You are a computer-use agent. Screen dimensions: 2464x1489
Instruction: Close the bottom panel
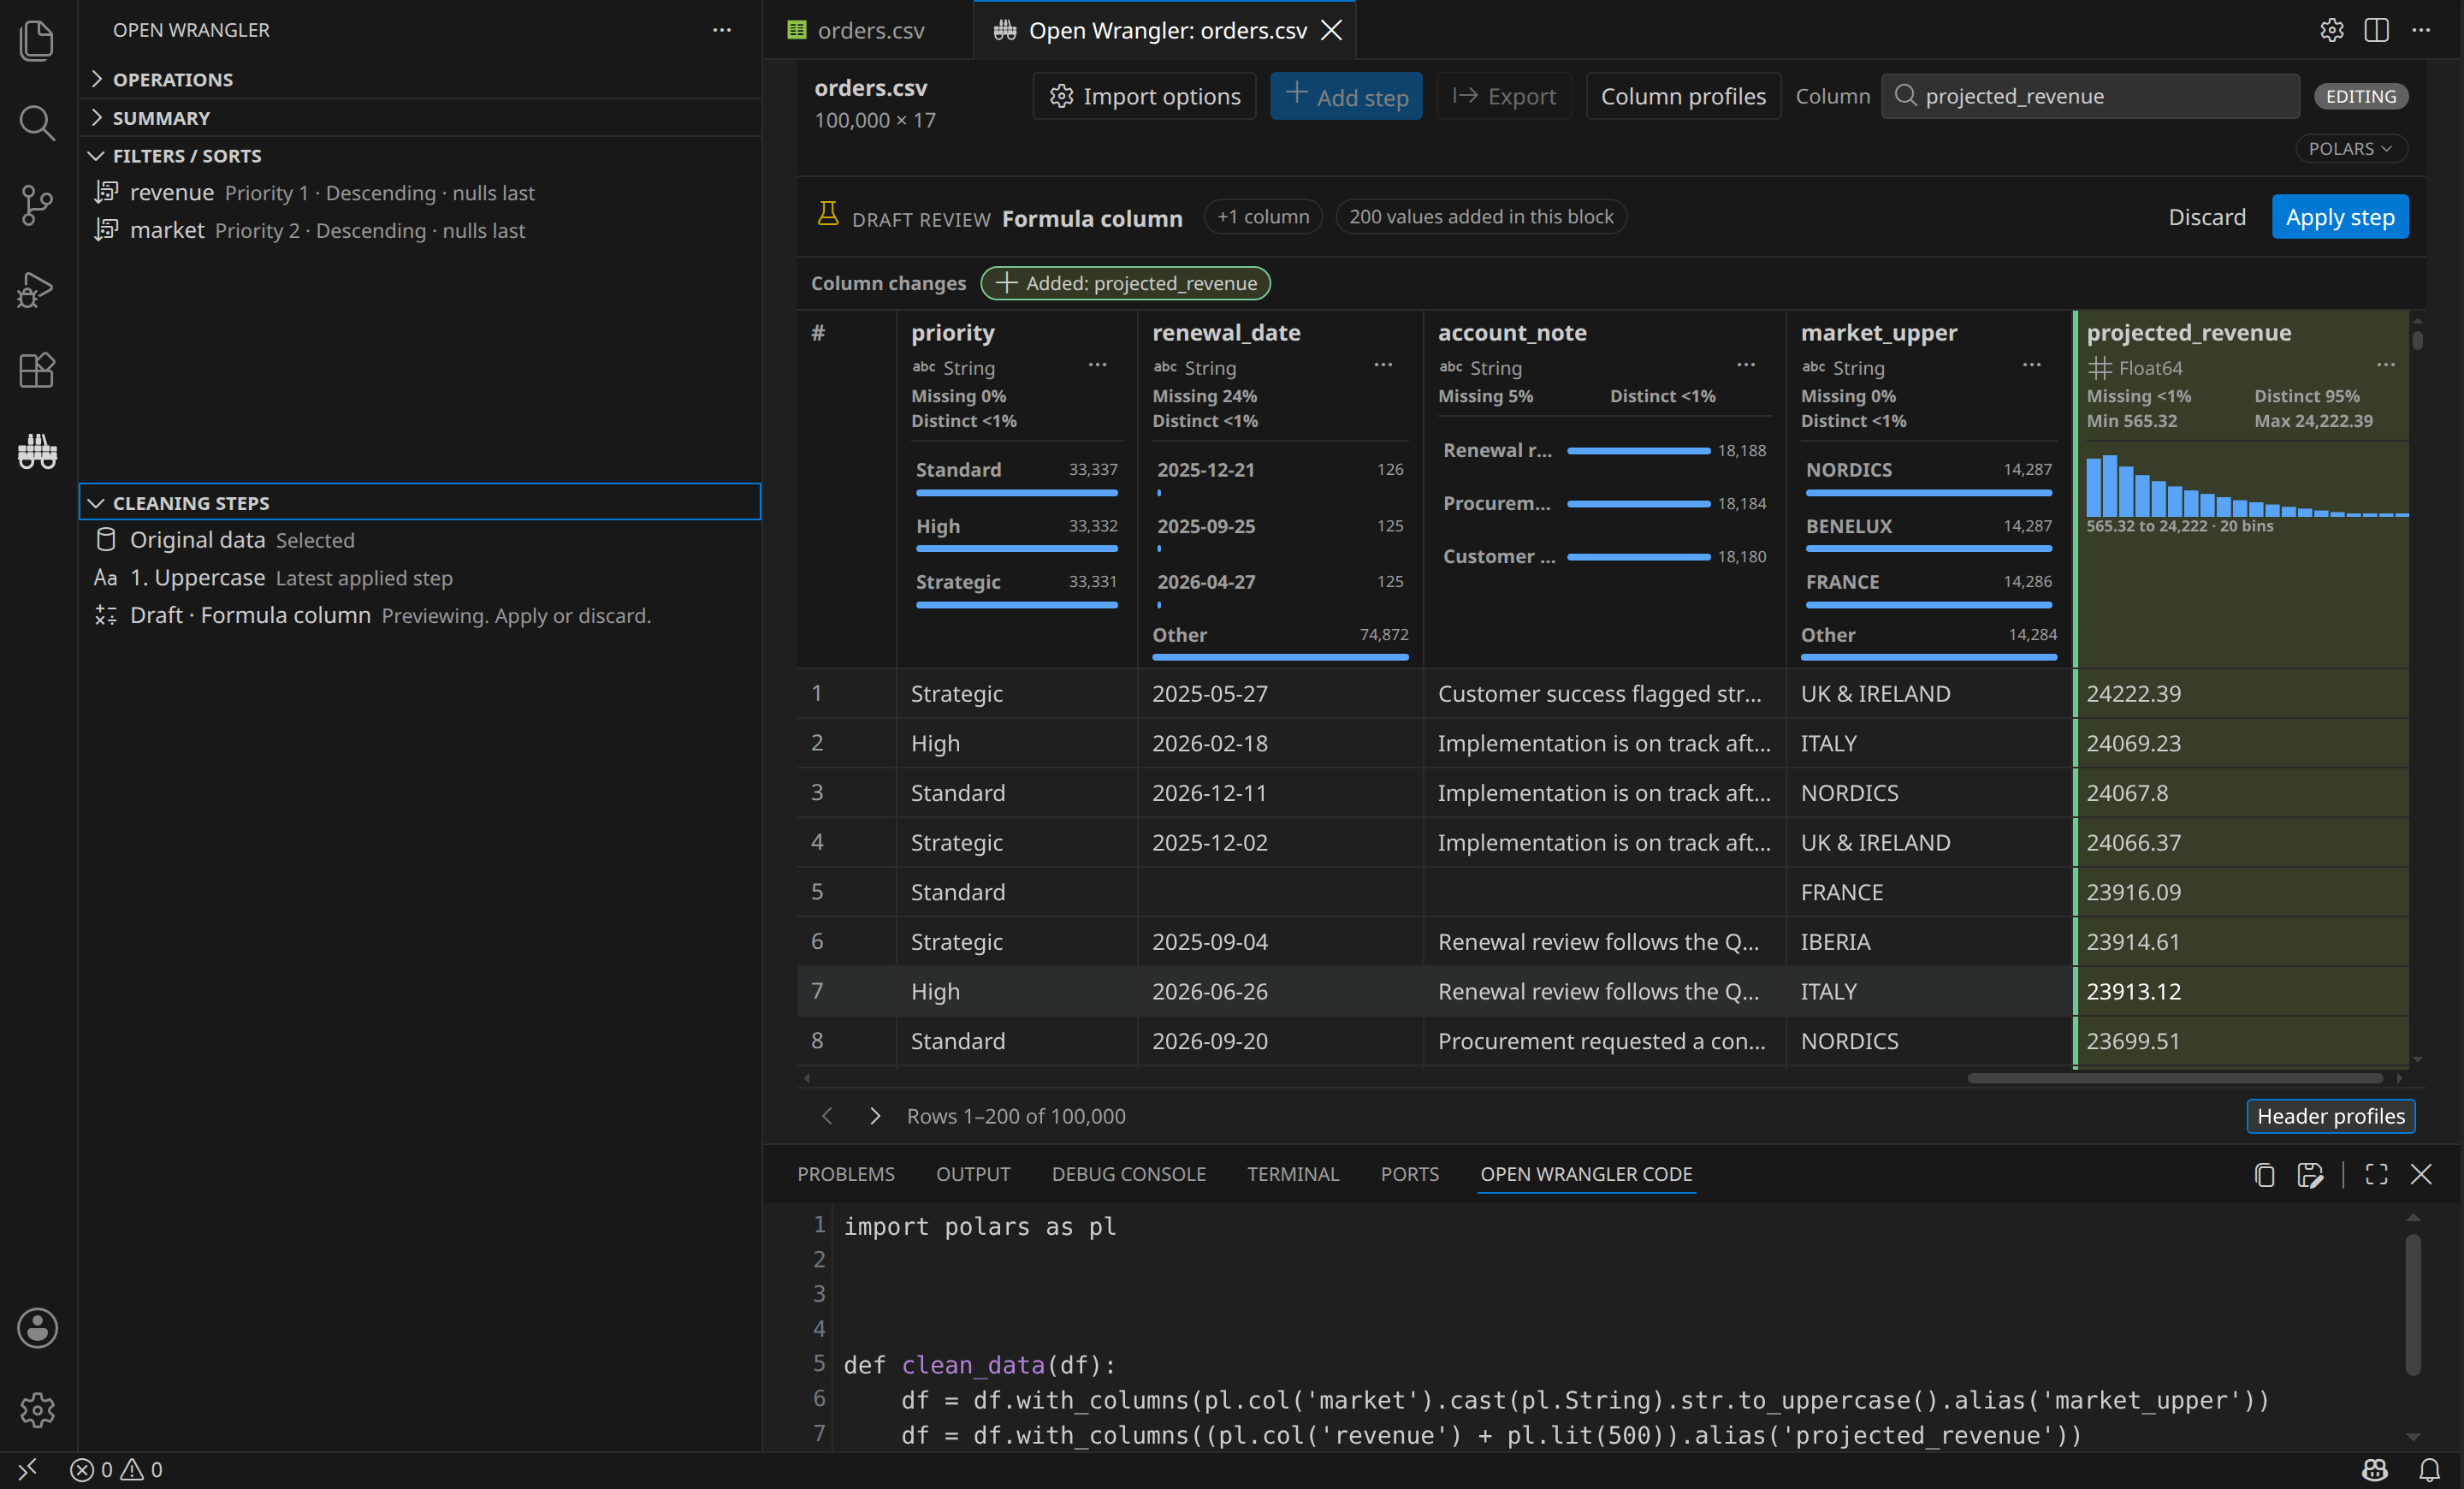[x=2421, y=1174]
